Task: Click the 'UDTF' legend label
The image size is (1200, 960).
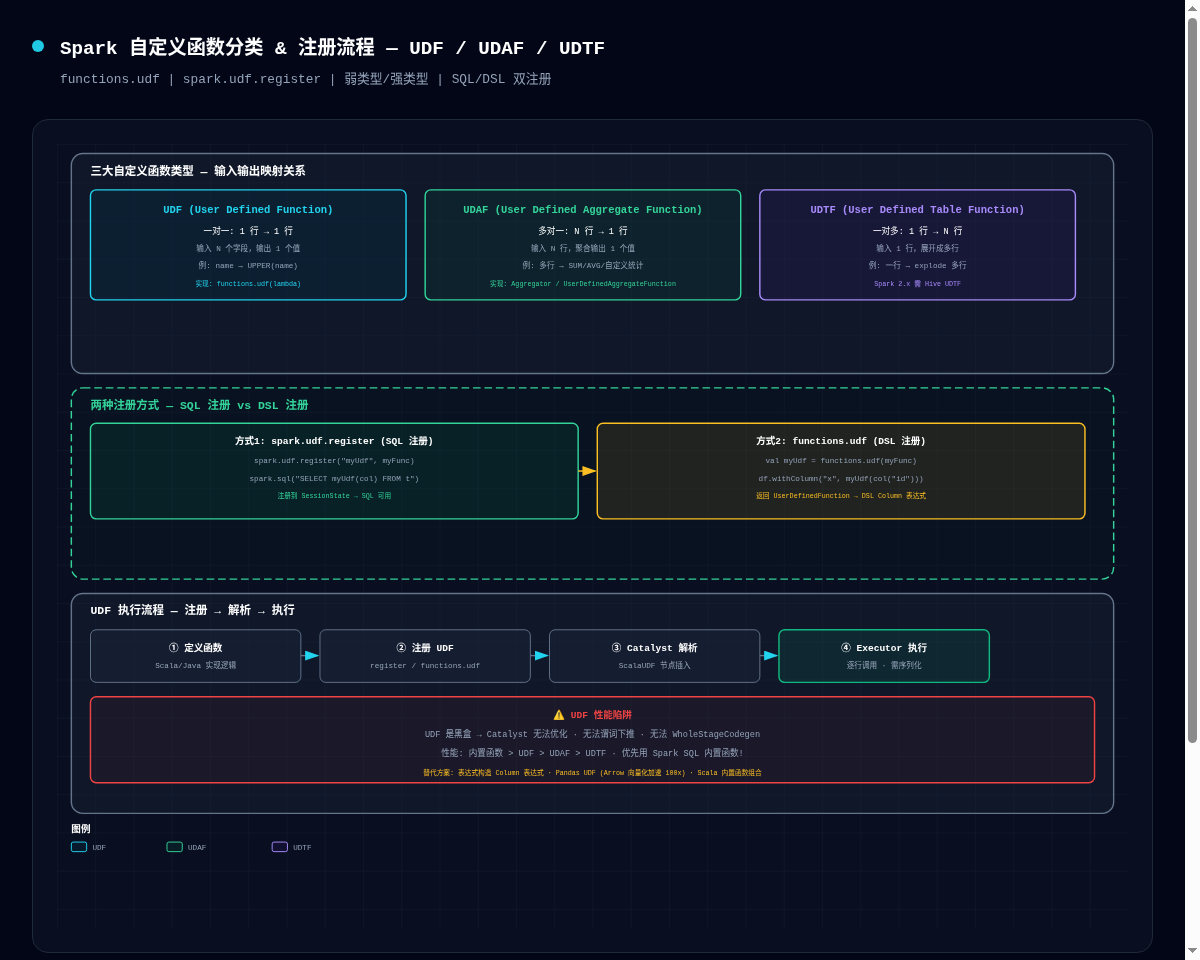Action: click(302, 848)
